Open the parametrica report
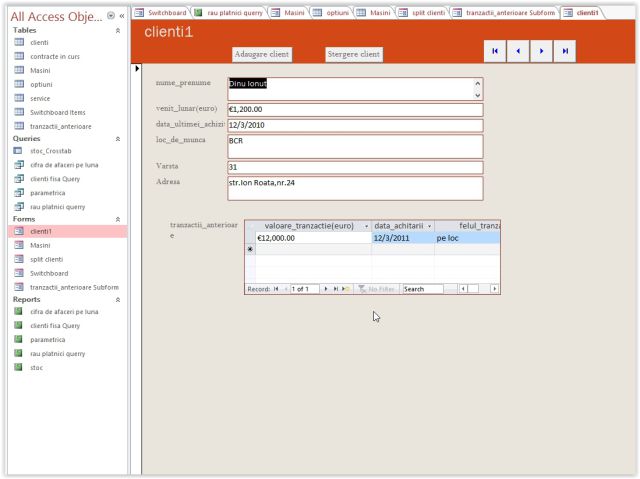The height and width of the screenshot is (479, 640). (x=47, y=339)
